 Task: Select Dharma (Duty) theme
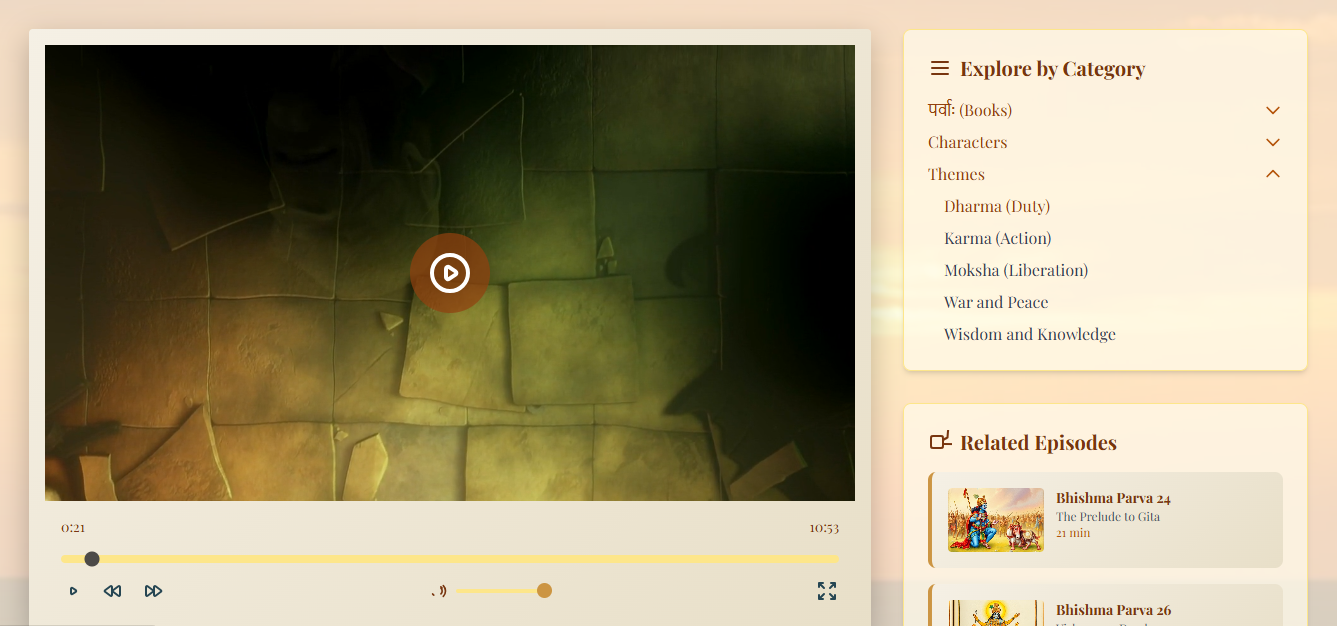click(x=997, y=206)
